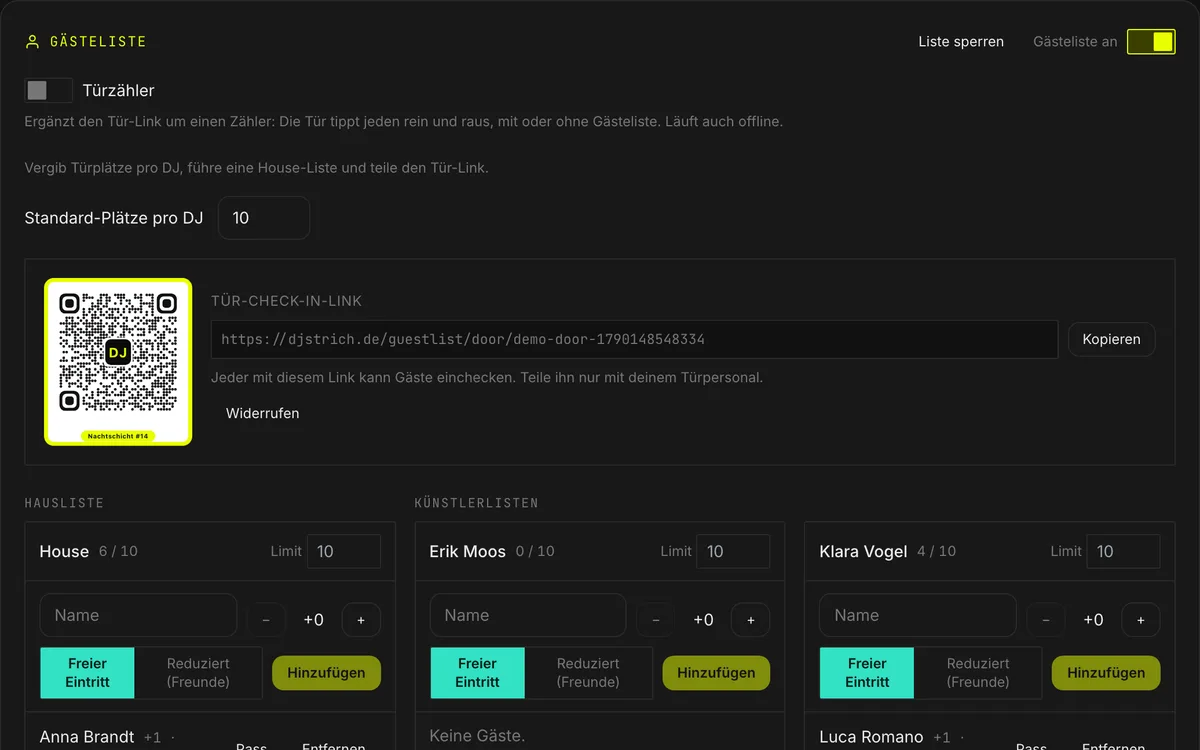This screenshot has width=1200, height=750.
Task: Focus the Standard-Plätze pro DJ field
Action: pos(264,218)
